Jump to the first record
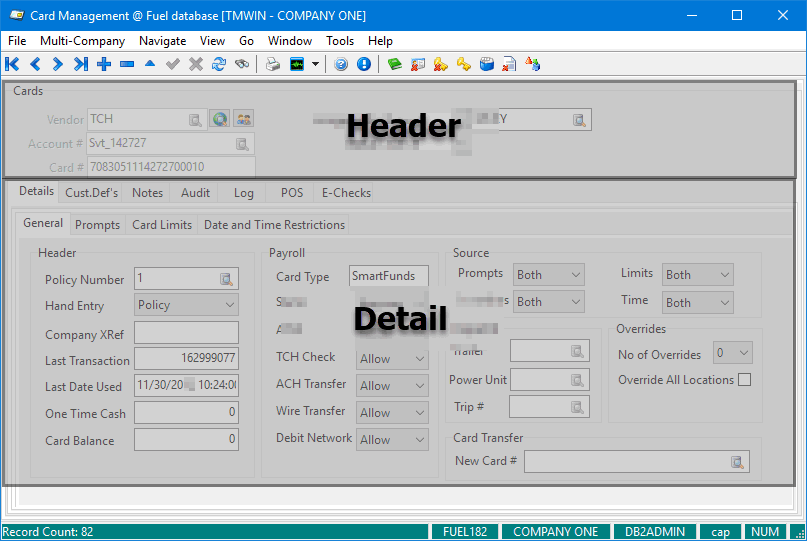Screen dimensions: 807x541 [12, 64]
